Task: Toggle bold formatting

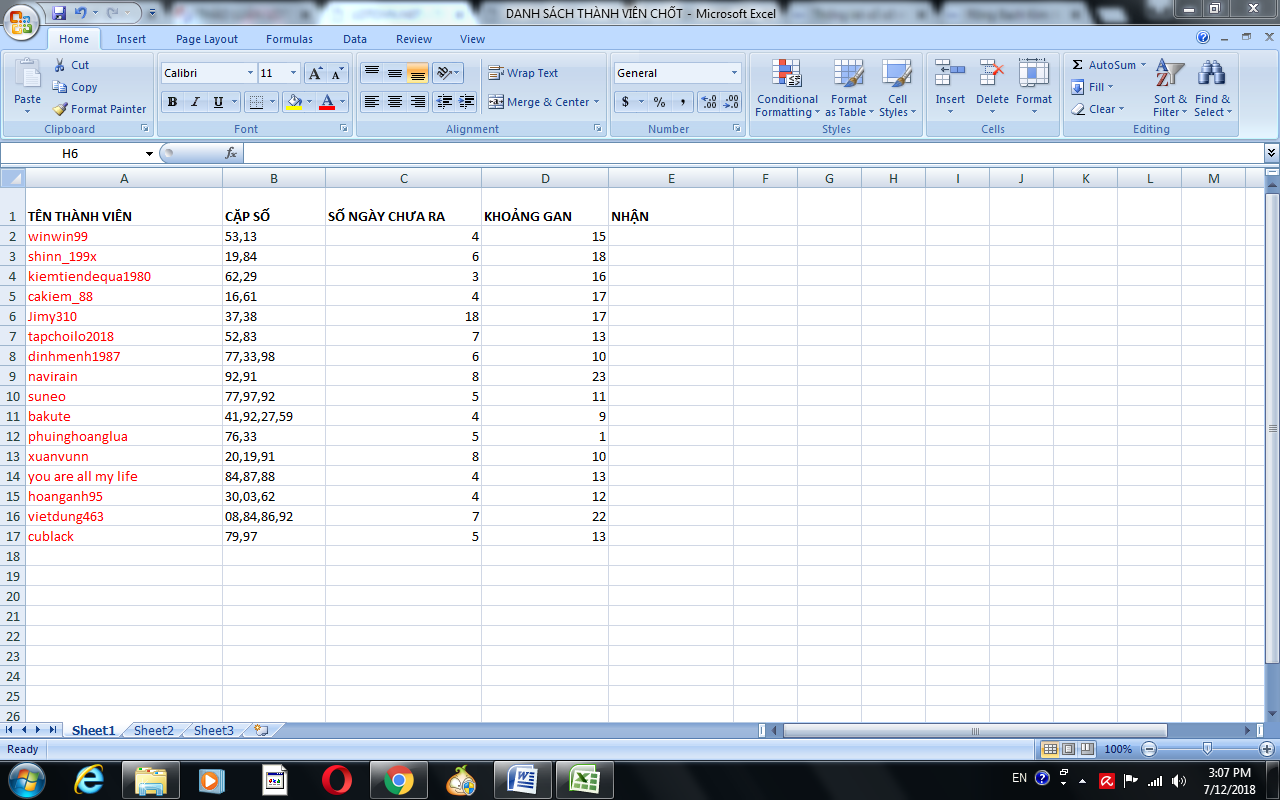Action: 172,102
